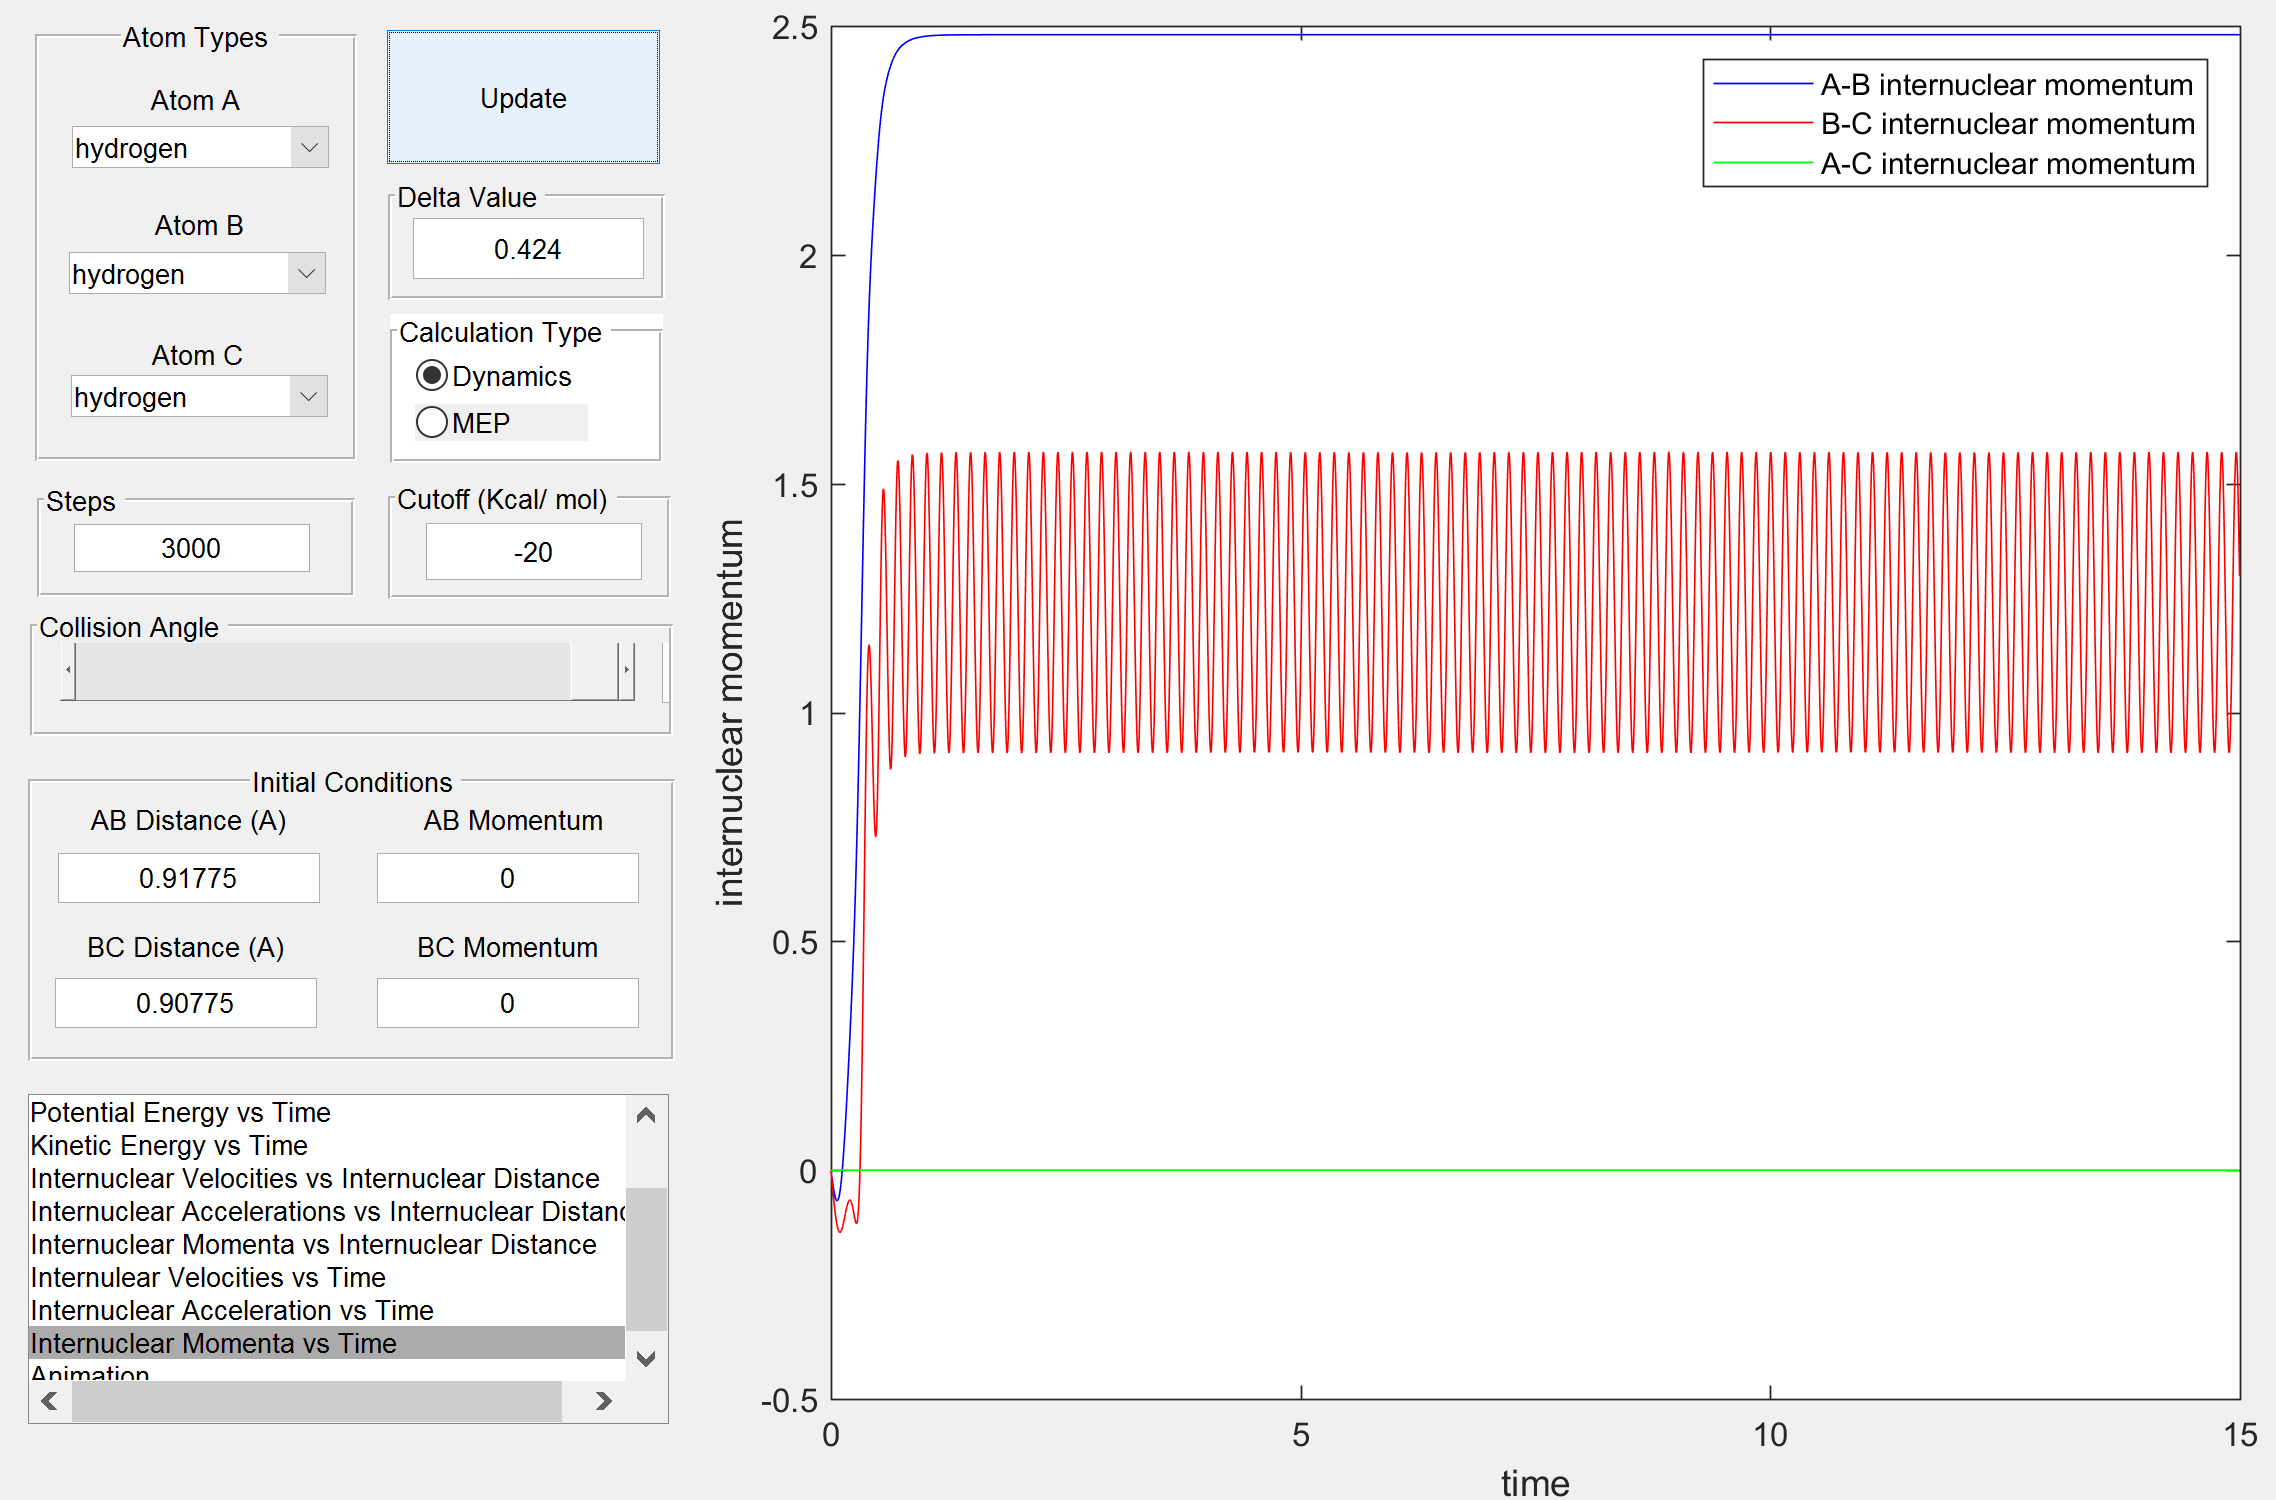Click Collision Angle slider right arrow
The height and width of the screenshot is (1500, 2276).
pos(627,669)
